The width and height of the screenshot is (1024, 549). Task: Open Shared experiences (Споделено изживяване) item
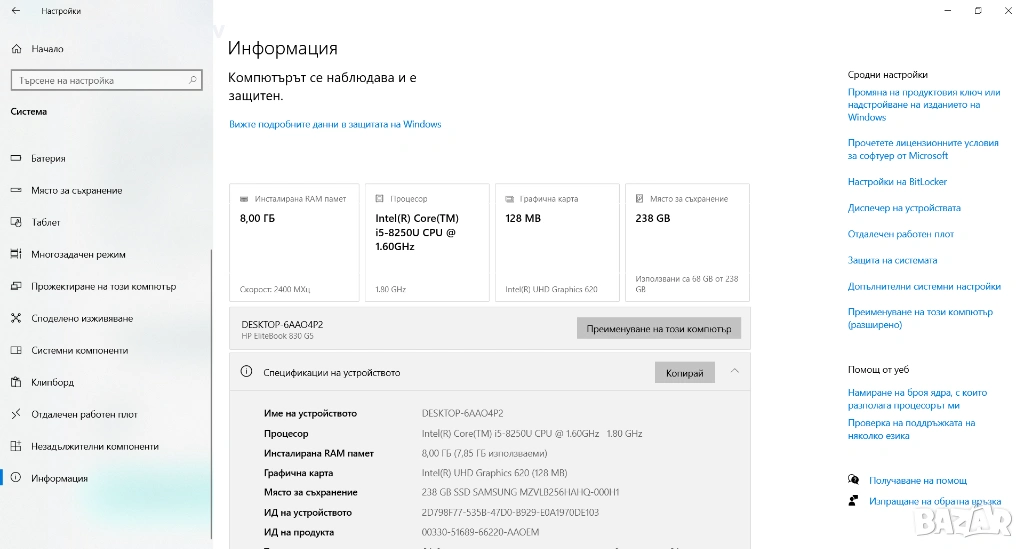(x=82, y=318)
